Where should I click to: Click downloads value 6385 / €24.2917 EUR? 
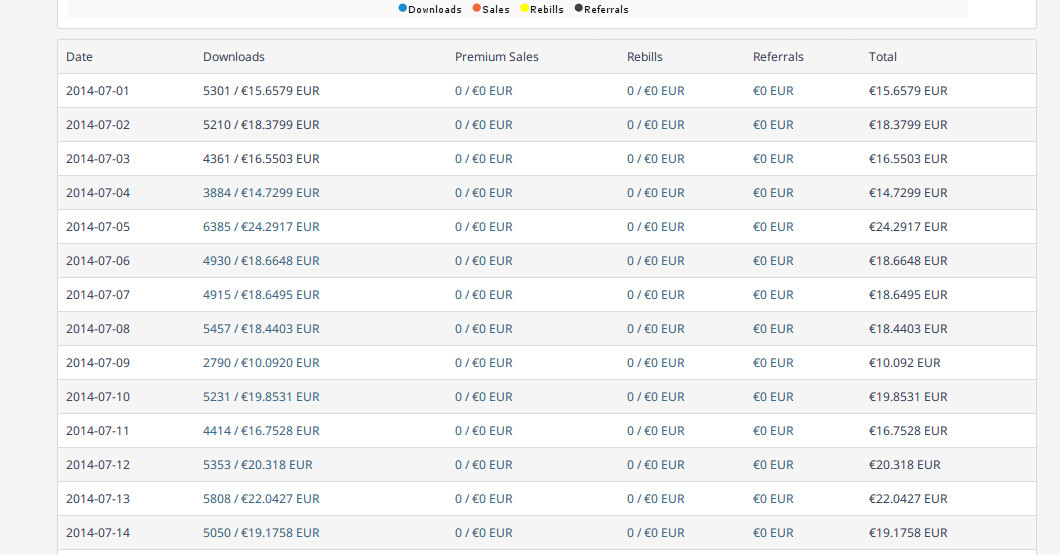[x=261, y=227]
